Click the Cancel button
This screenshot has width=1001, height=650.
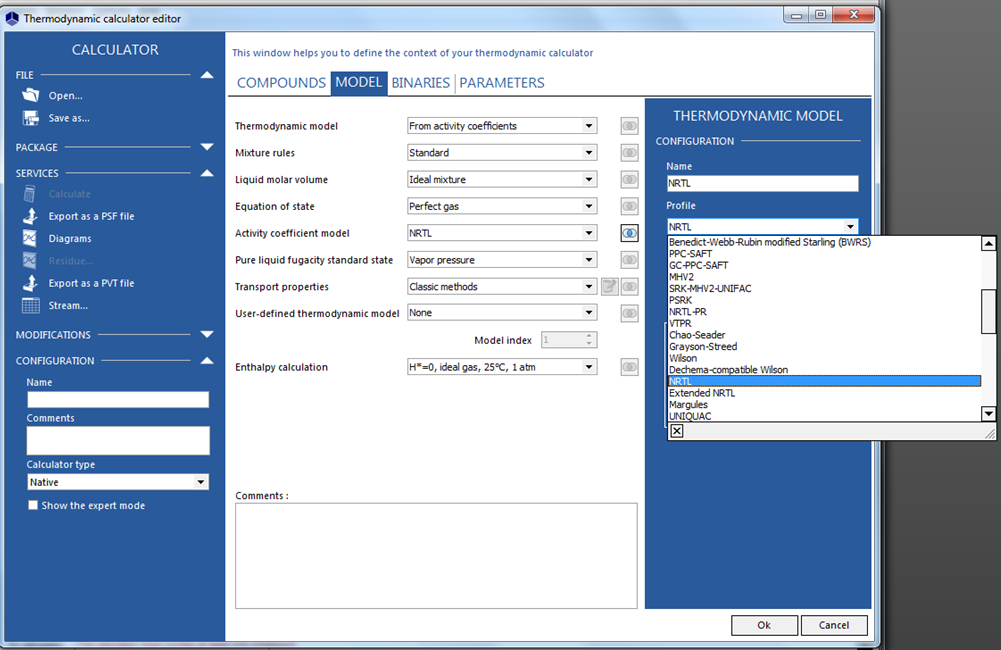pyautogui.click(x=834, y=625)
